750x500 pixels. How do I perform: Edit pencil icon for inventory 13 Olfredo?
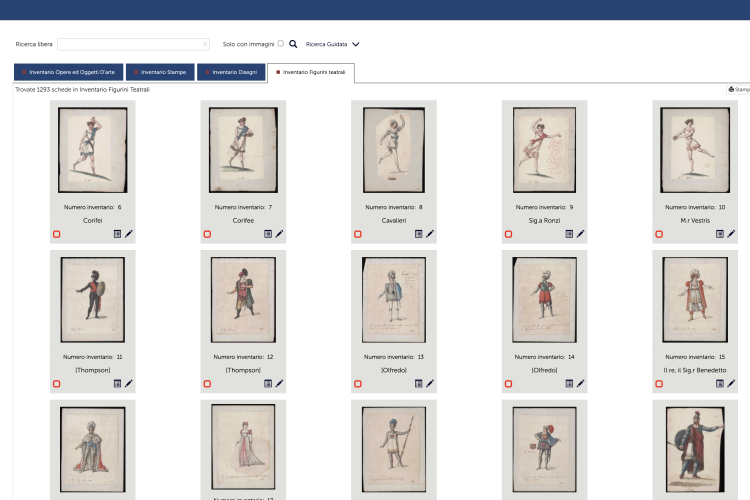click(x=430, y=384)
